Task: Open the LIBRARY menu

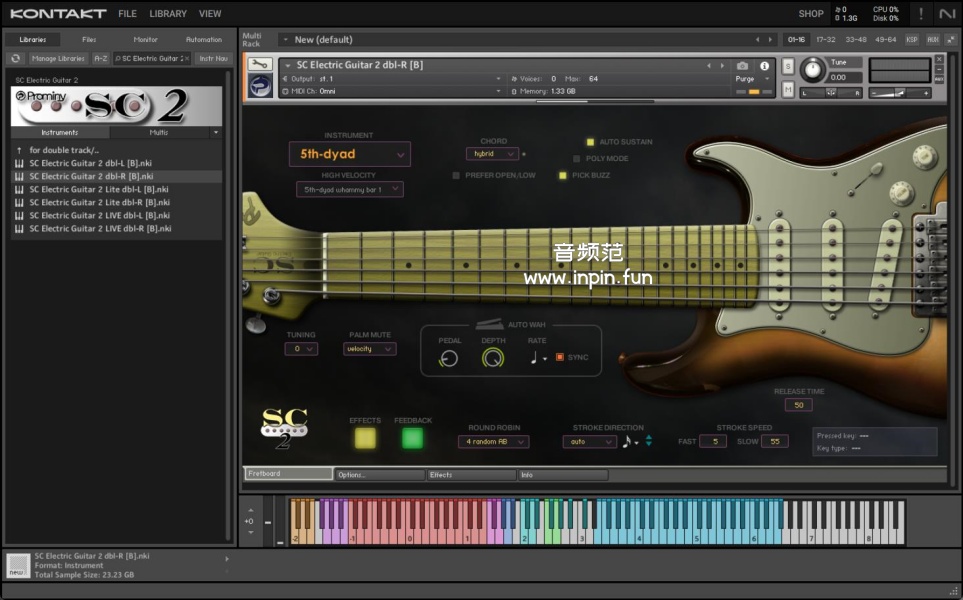Action: (x=167, y=14)
